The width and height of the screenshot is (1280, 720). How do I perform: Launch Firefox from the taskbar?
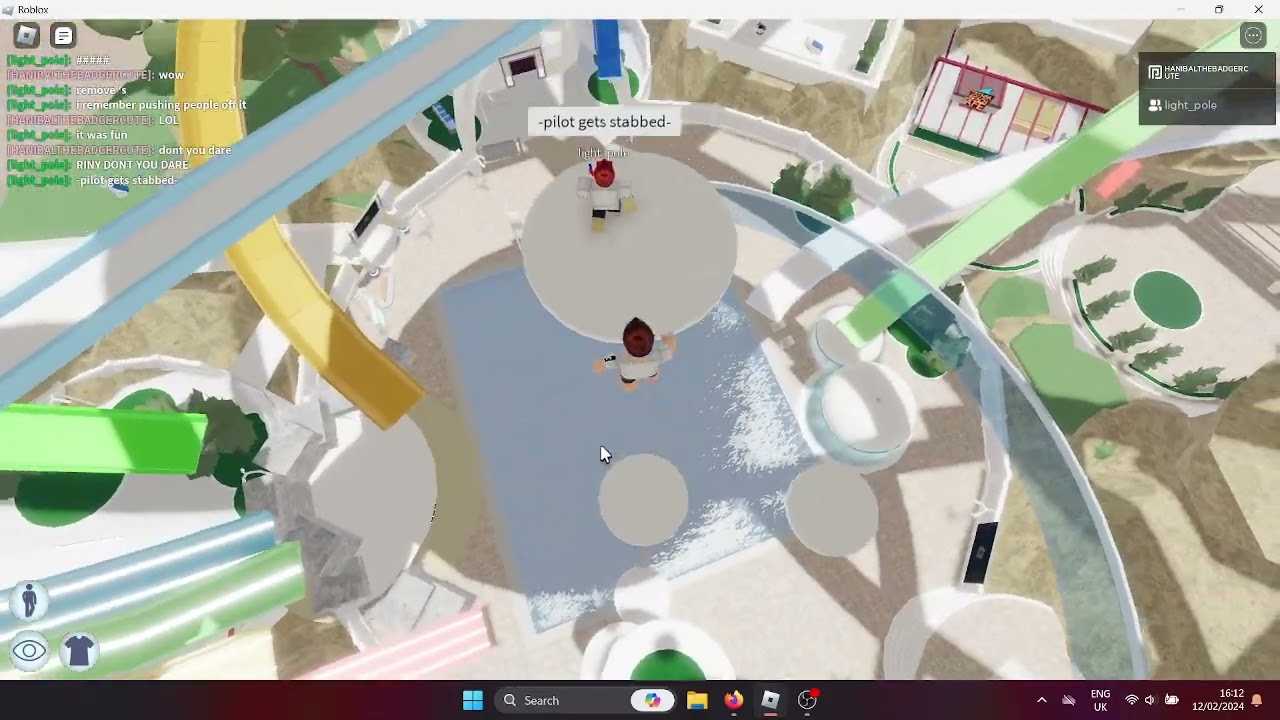coord(734,700)
